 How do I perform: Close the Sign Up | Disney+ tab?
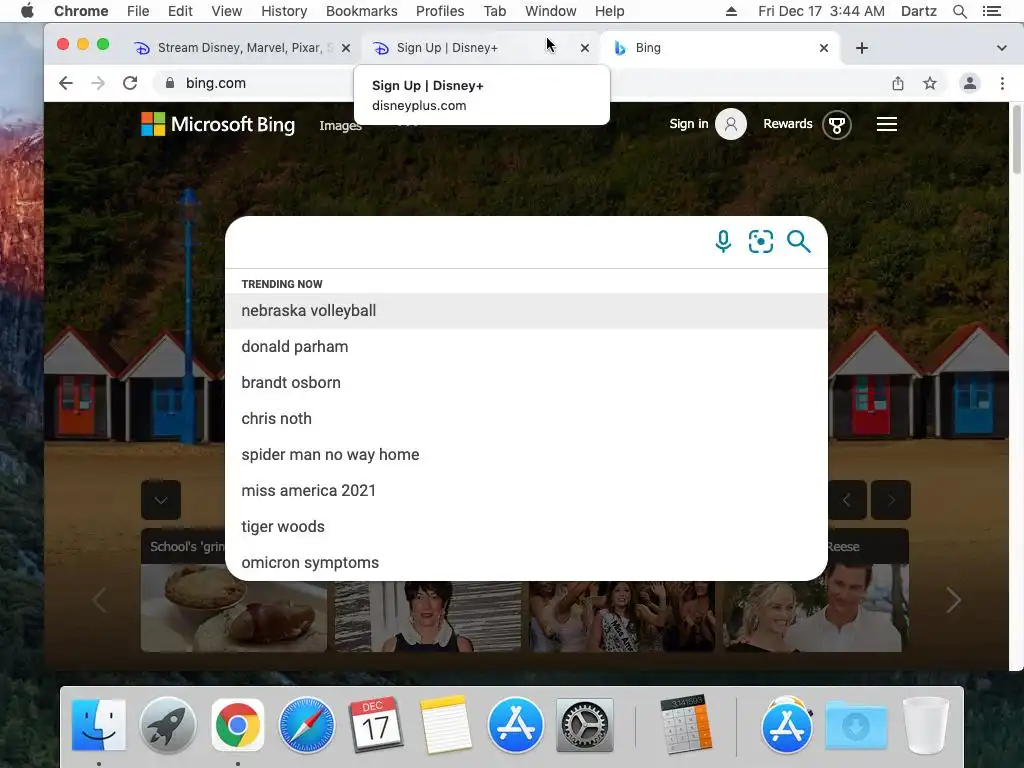click(x=584, y=48)
